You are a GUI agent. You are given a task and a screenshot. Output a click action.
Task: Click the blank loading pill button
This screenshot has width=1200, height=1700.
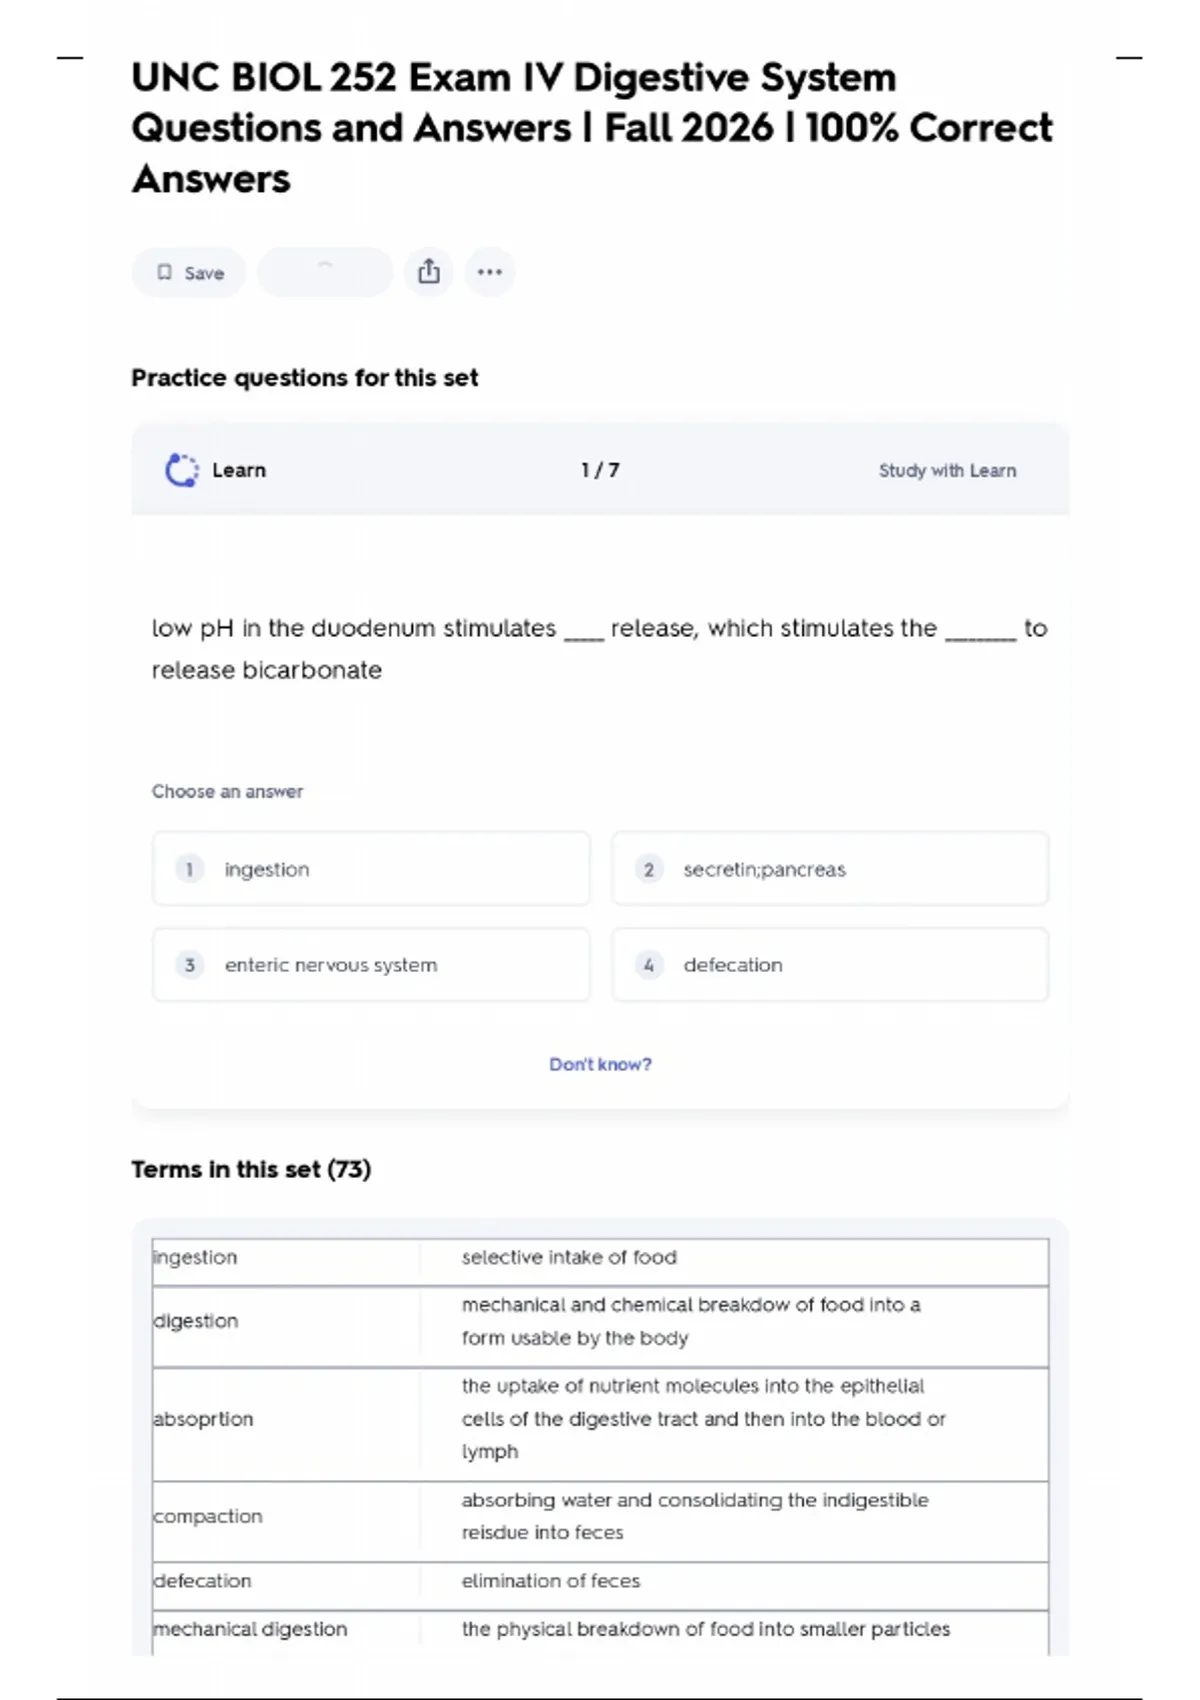pos(324,272)
